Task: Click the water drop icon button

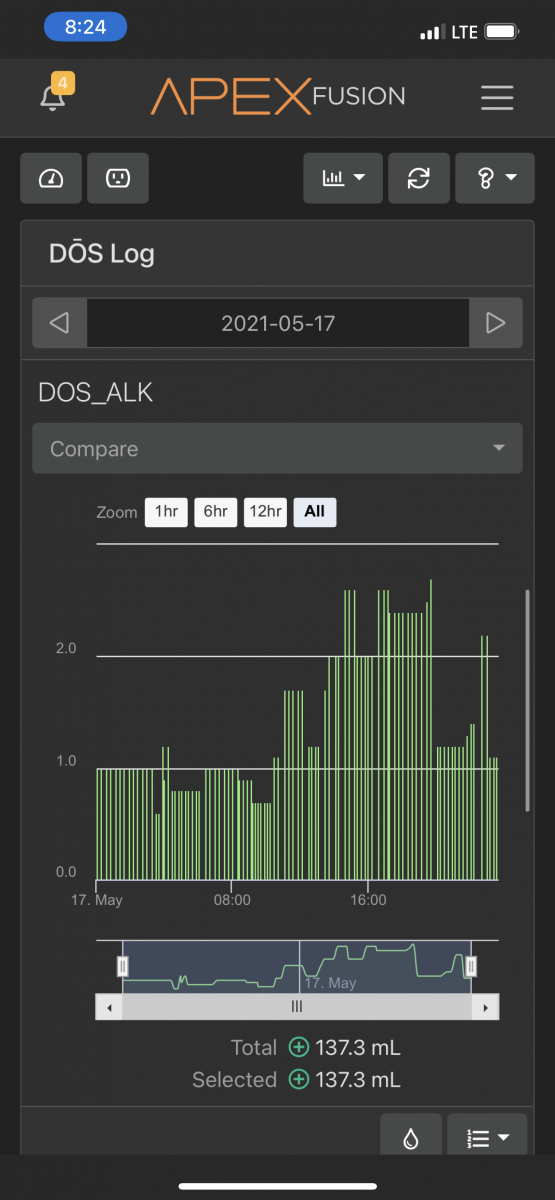Action: [x=411, y=1137]
